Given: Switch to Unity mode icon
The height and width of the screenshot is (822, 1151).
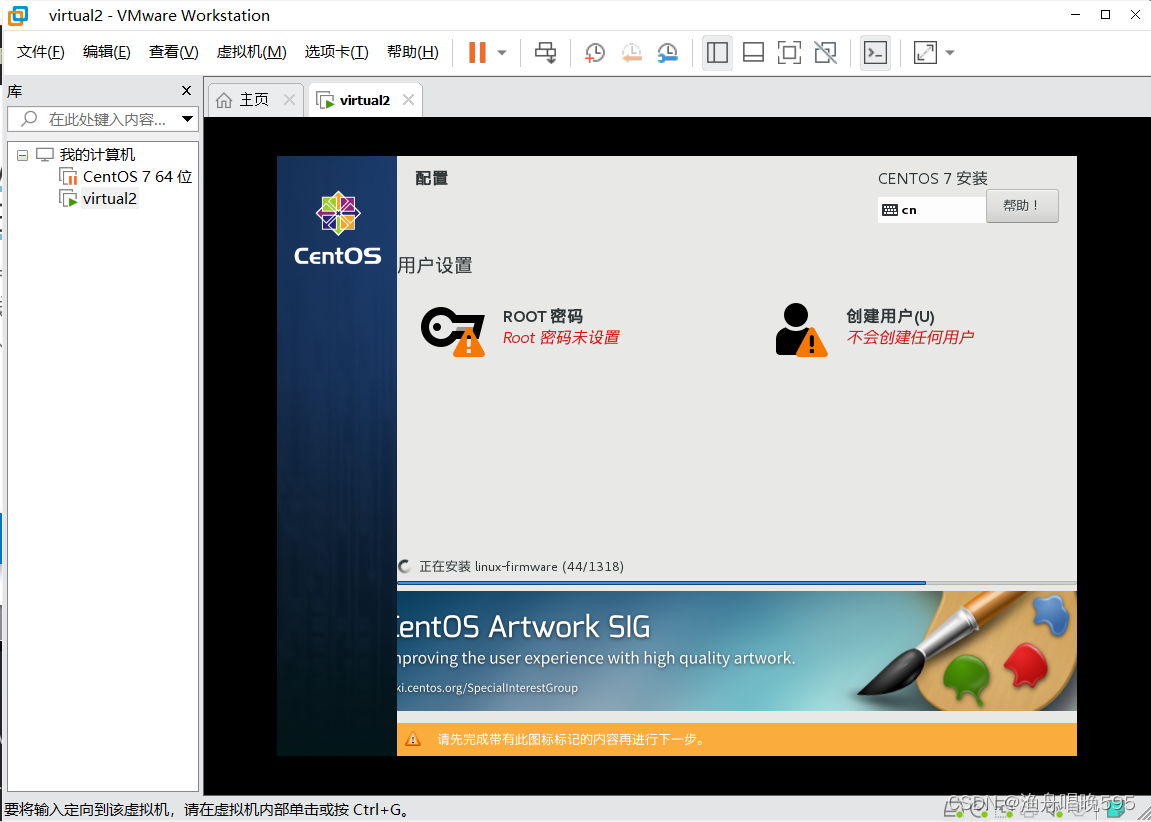Looking at the screenshot, I should [826, 53].
